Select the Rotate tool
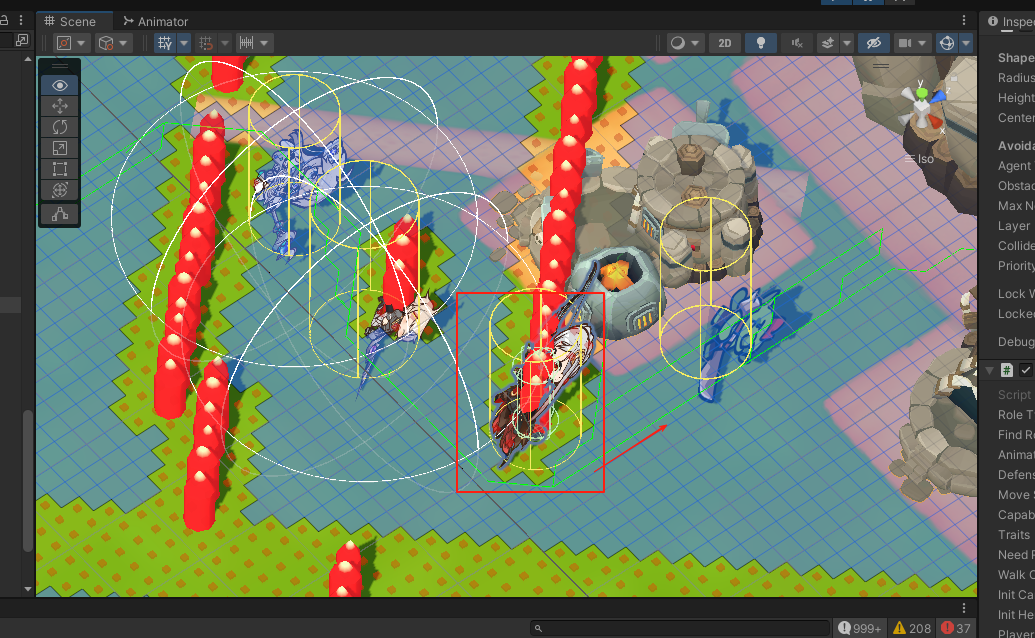The height and width of the screenshot is (638, 1035). click(59, 127)
